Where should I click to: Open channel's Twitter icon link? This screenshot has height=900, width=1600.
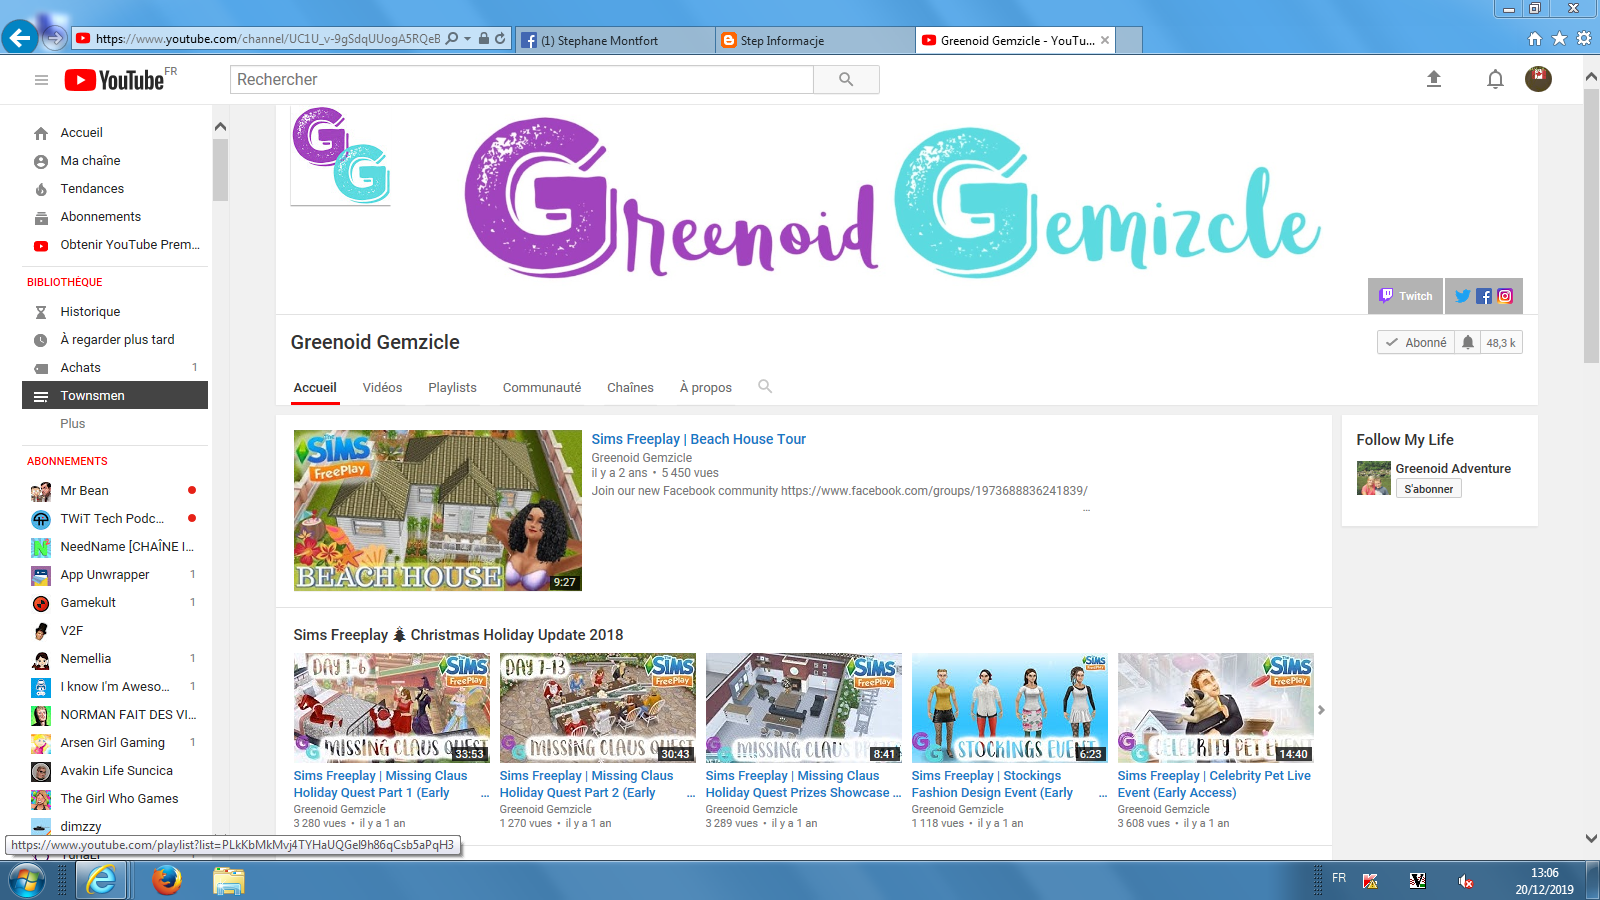(x=1463, y=296)
